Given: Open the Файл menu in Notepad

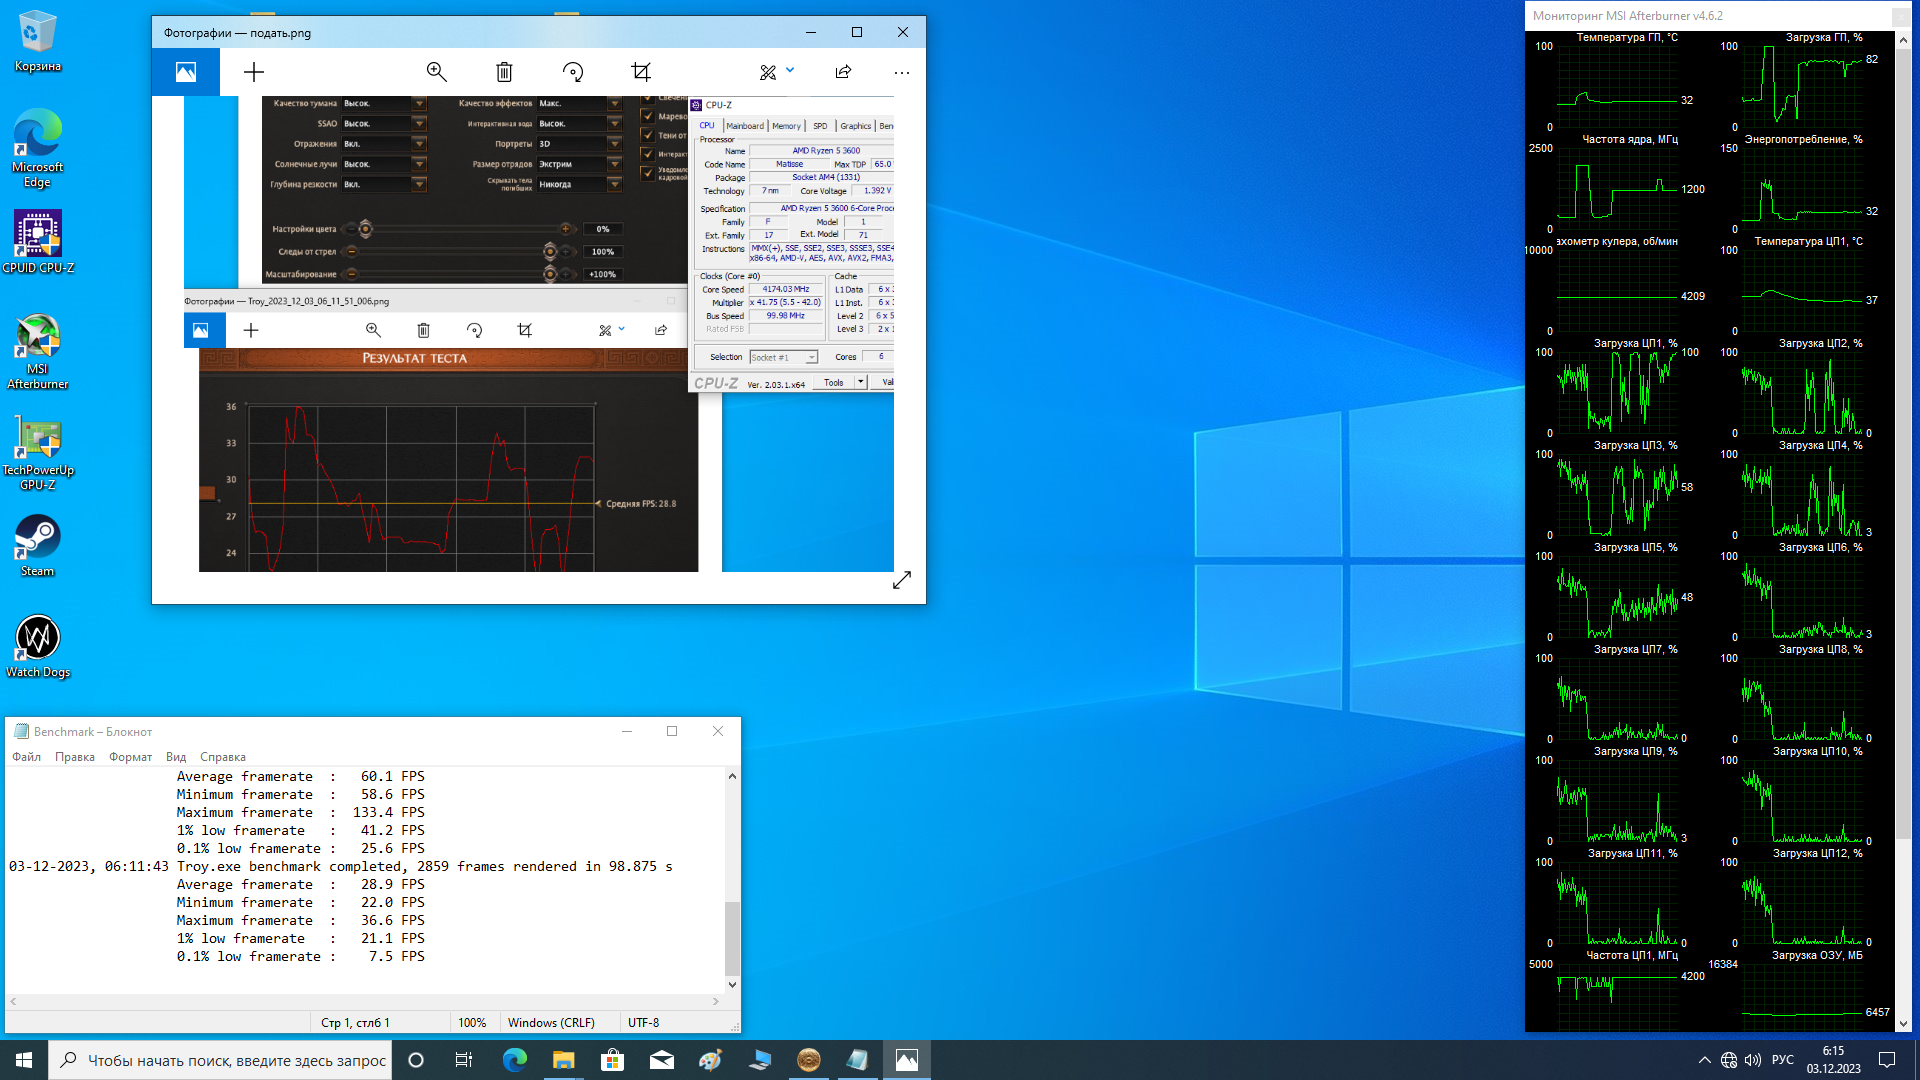Looking at the screenshot, I should tap(26, 757).
